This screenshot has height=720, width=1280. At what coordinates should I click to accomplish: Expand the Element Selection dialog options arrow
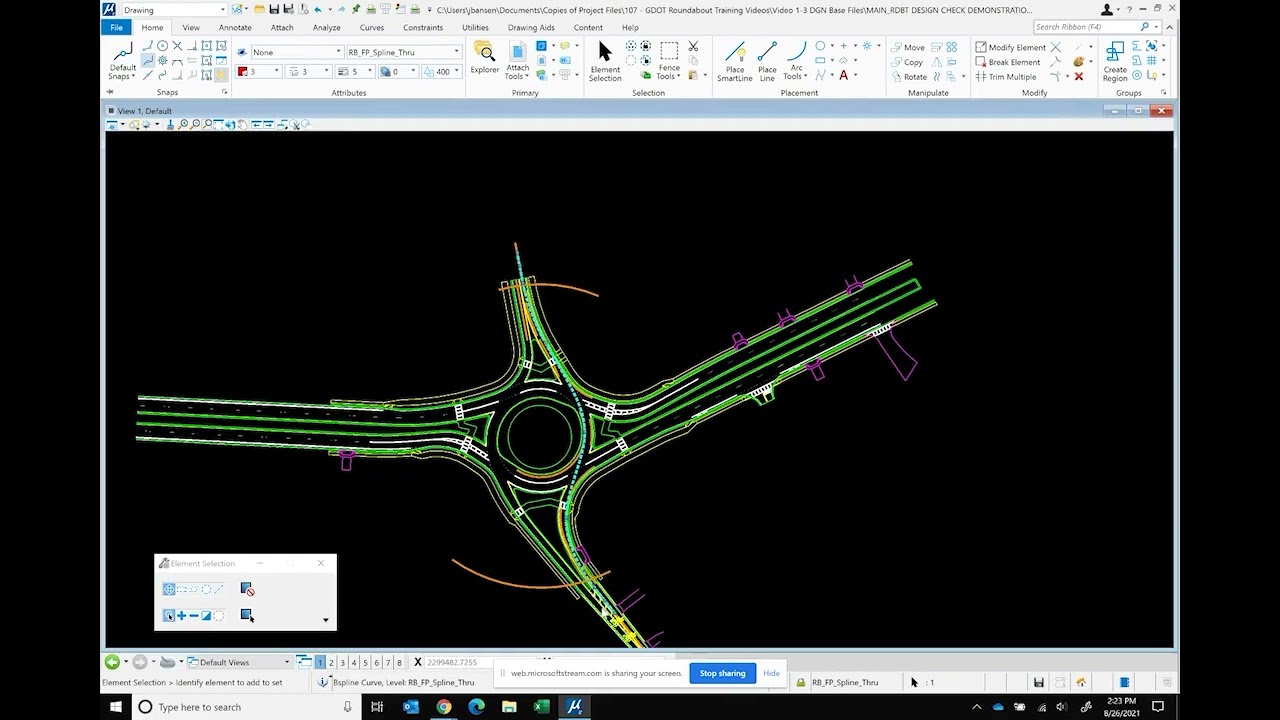(x=325, y=620)
